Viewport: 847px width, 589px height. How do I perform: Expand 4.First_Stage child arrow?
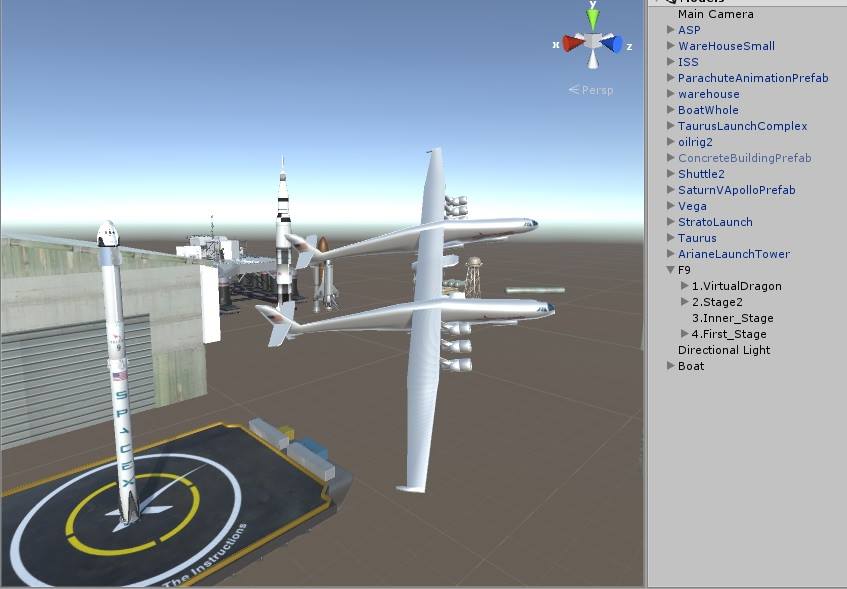(x=684, y=333)
